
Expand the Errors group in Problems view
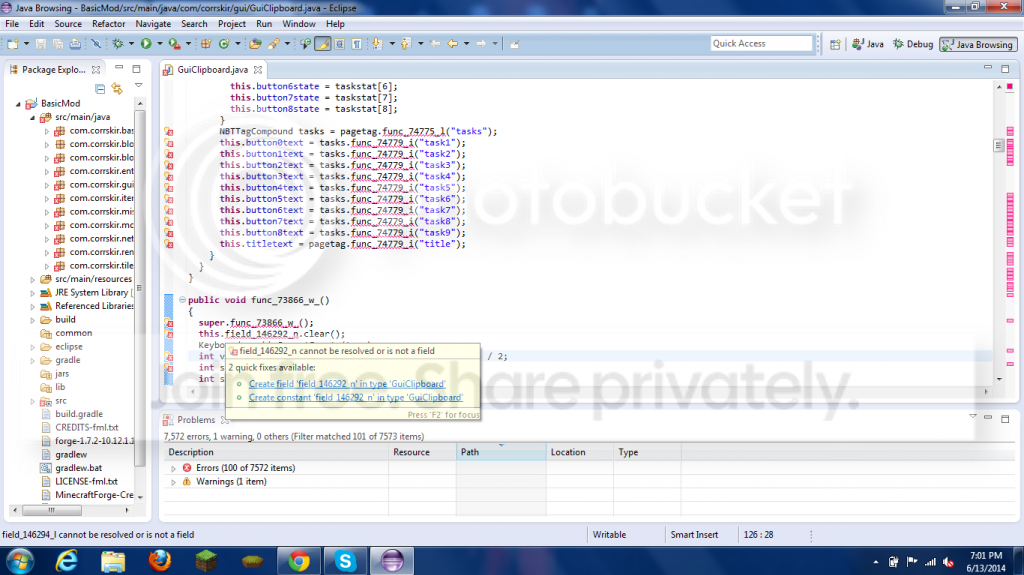point(175,468)
